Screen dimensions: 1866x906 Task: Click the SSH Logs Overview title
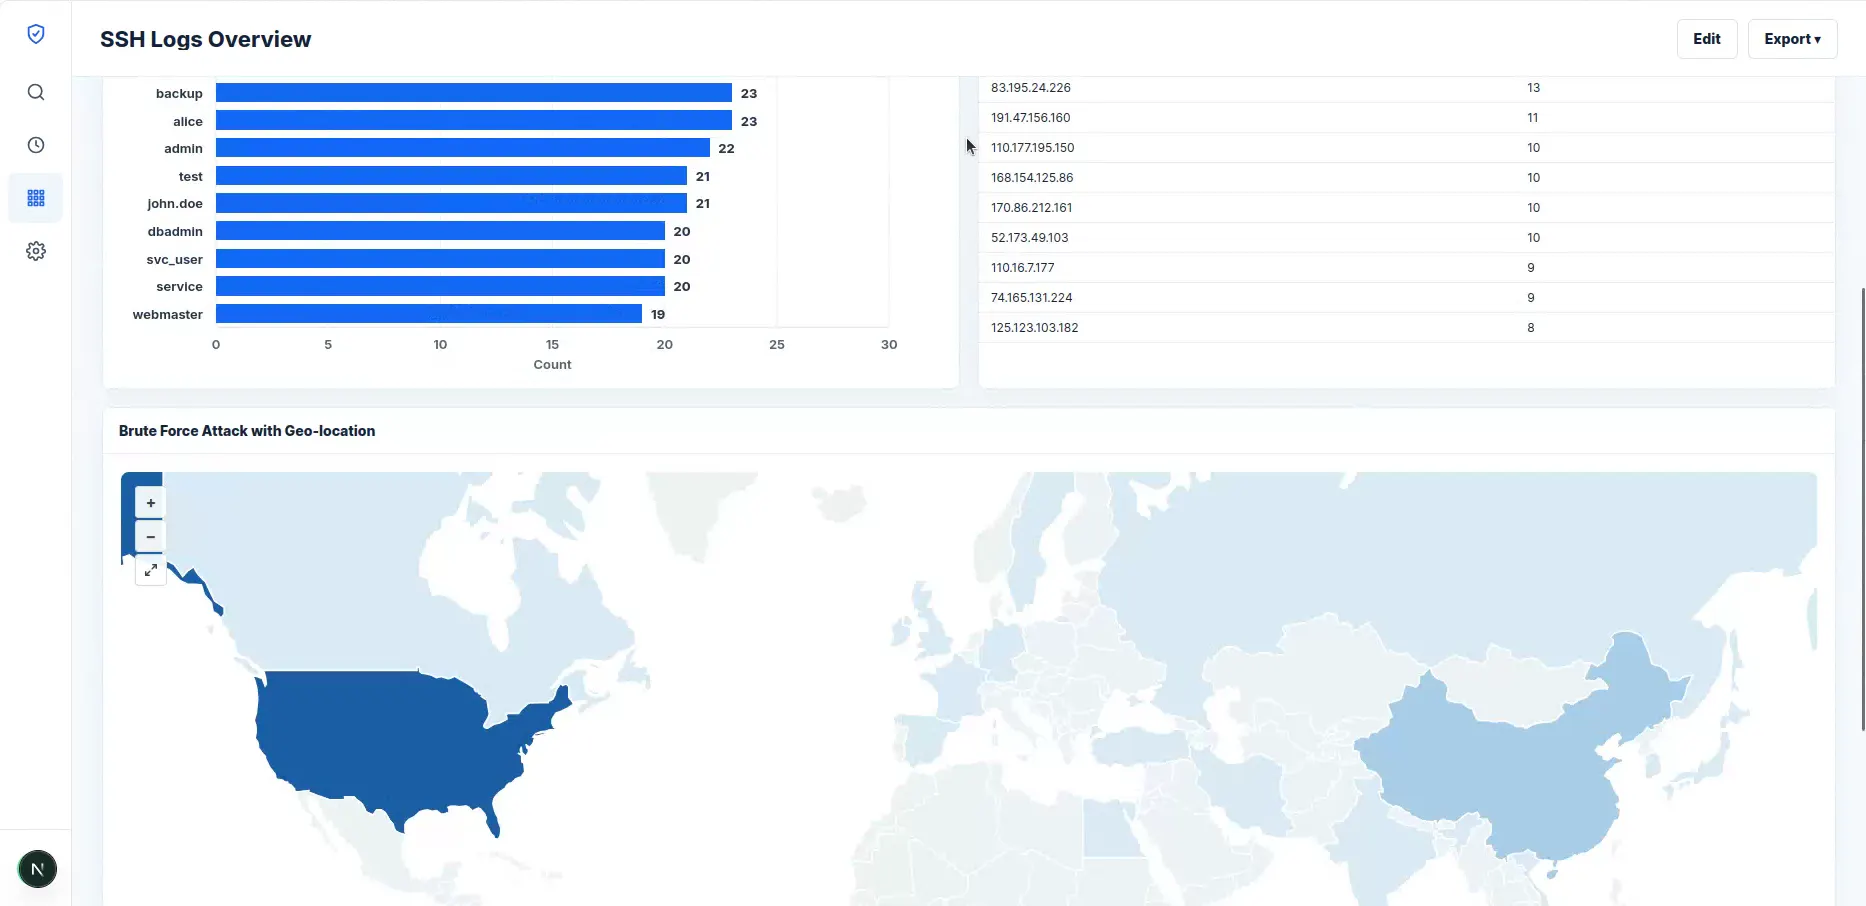pyautogui.click(x=205, y=39)
